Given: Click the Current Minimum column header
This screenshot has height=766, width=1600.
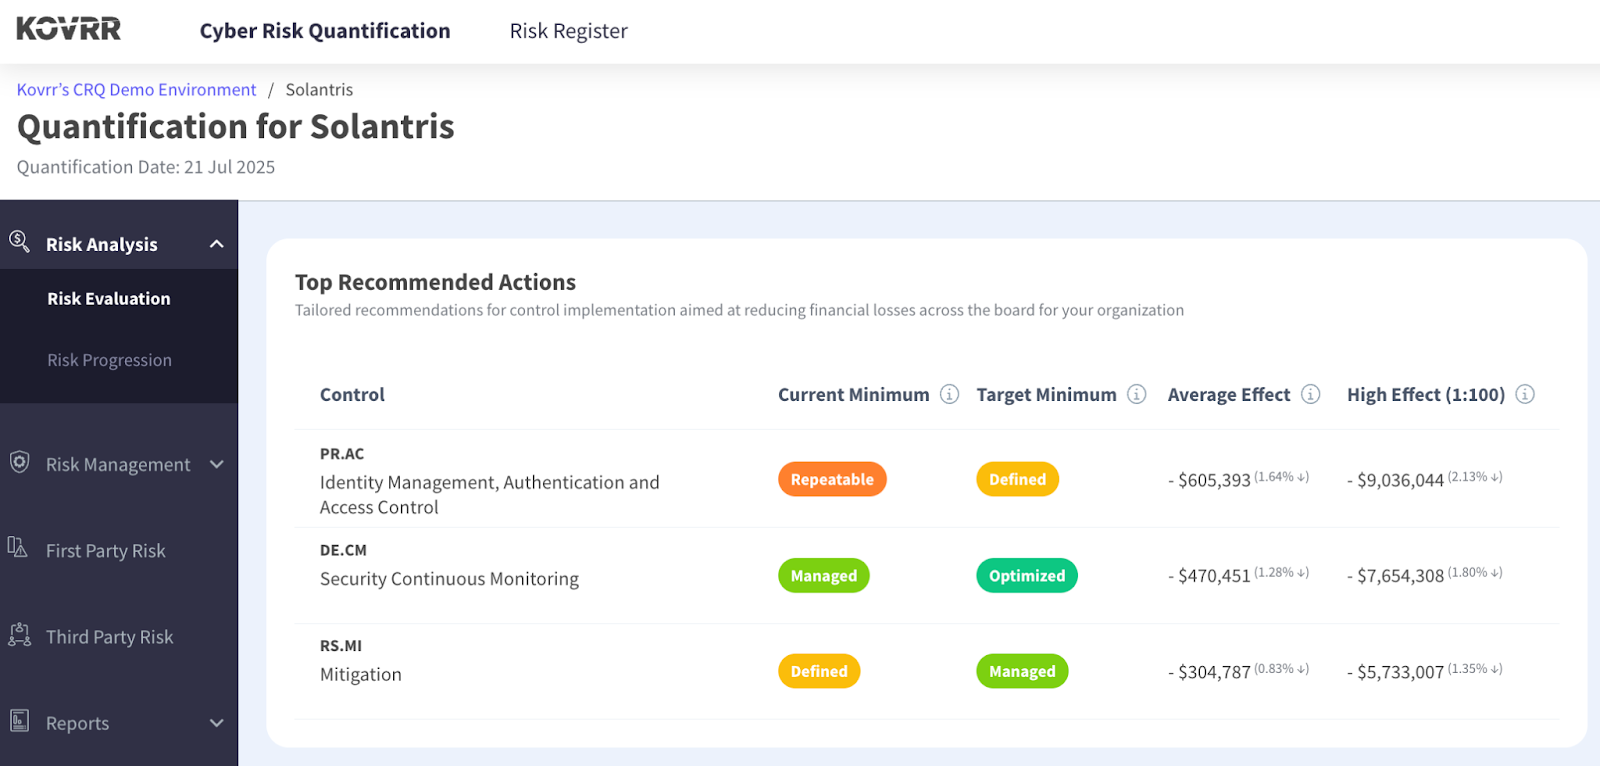Looking at the screenshot, I should coord(854,395).
